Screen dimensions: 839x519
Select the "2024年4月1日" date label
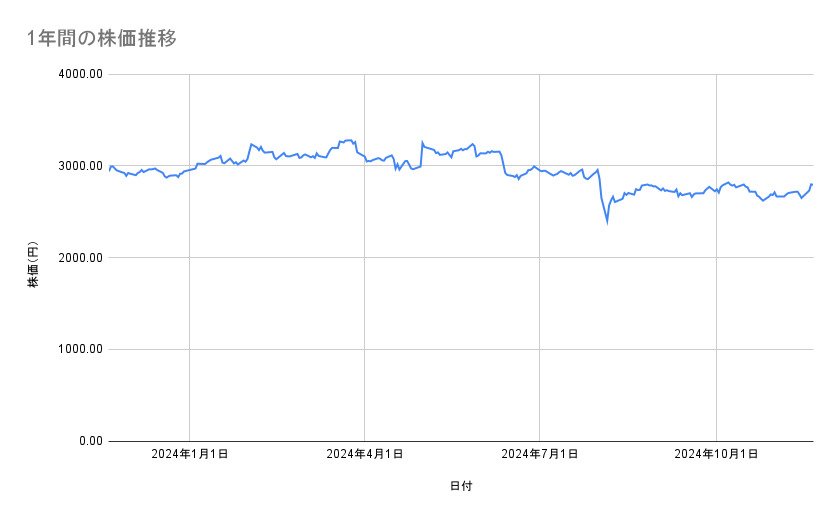[x=365, y=455]
